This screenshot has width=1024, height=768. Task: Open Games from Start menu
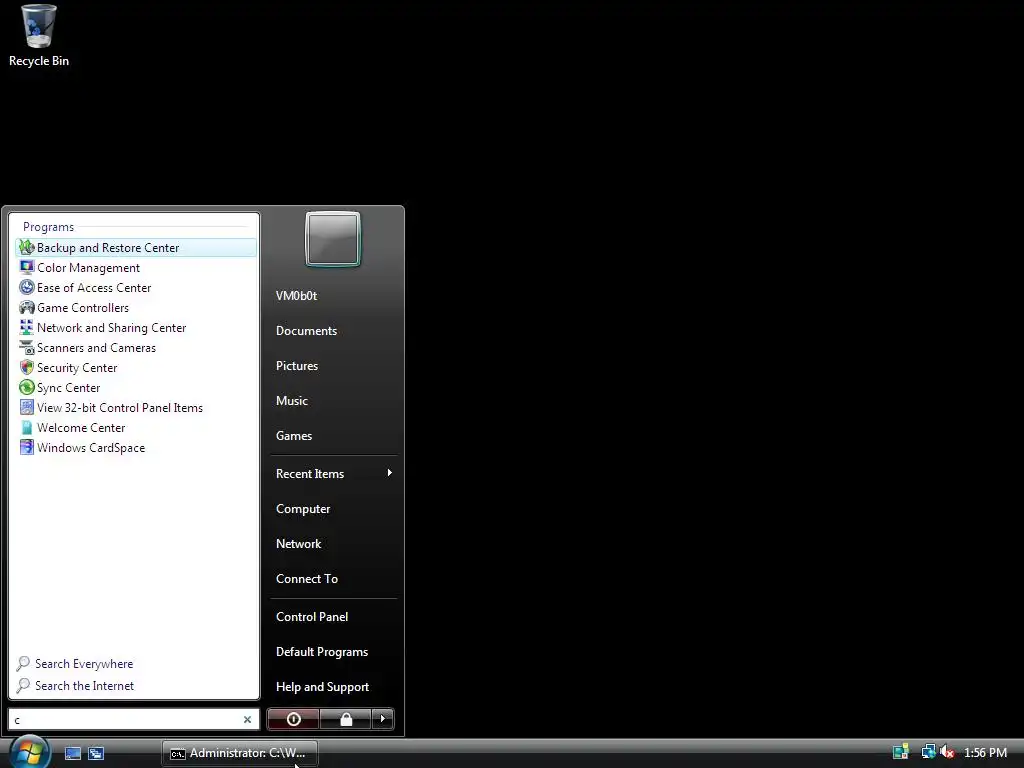coord(294,436)
